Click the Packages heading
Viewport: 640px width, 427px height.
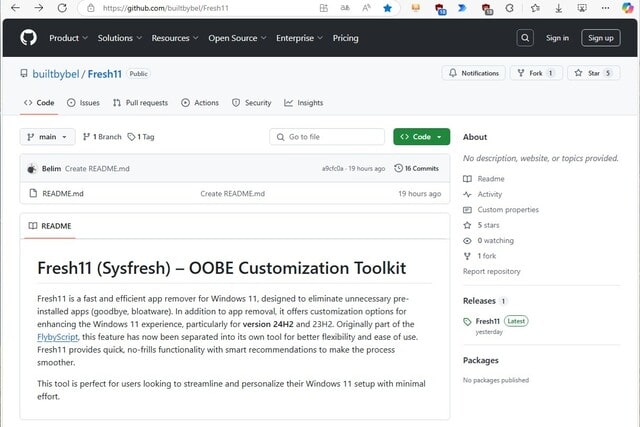coord(480,360)
